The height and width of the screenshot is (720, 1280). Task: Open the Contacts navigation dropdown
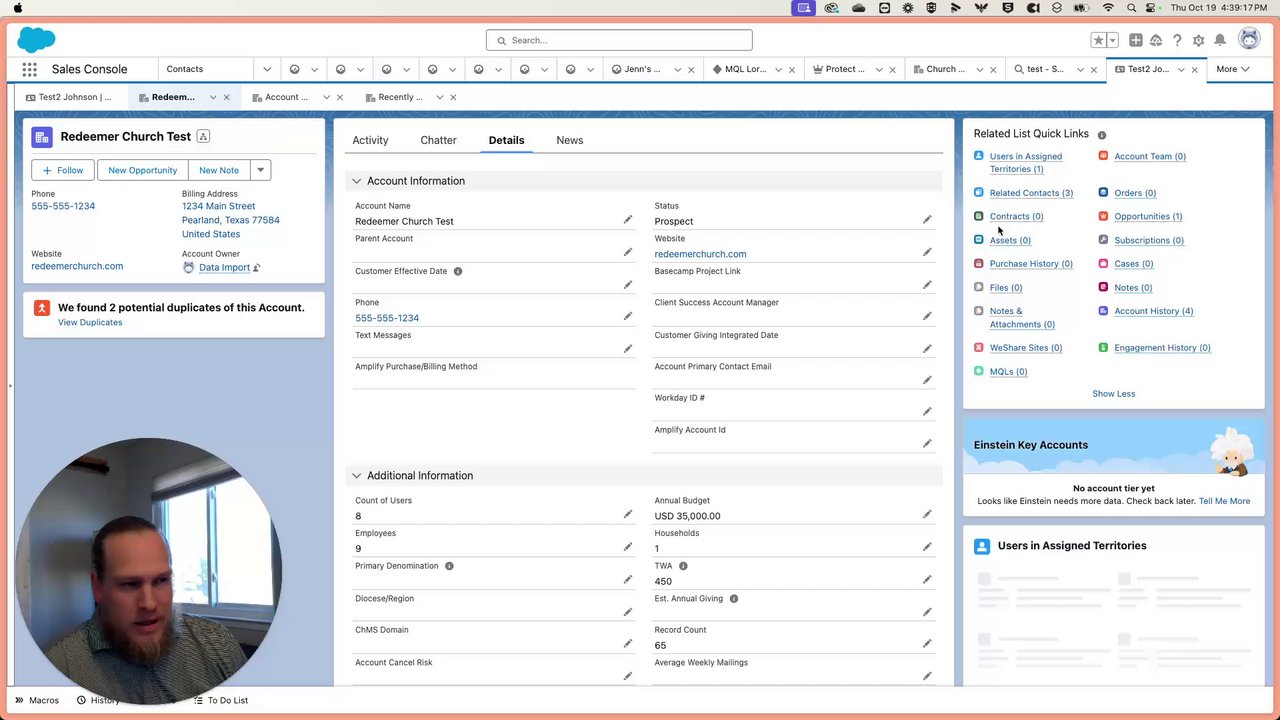267,69
